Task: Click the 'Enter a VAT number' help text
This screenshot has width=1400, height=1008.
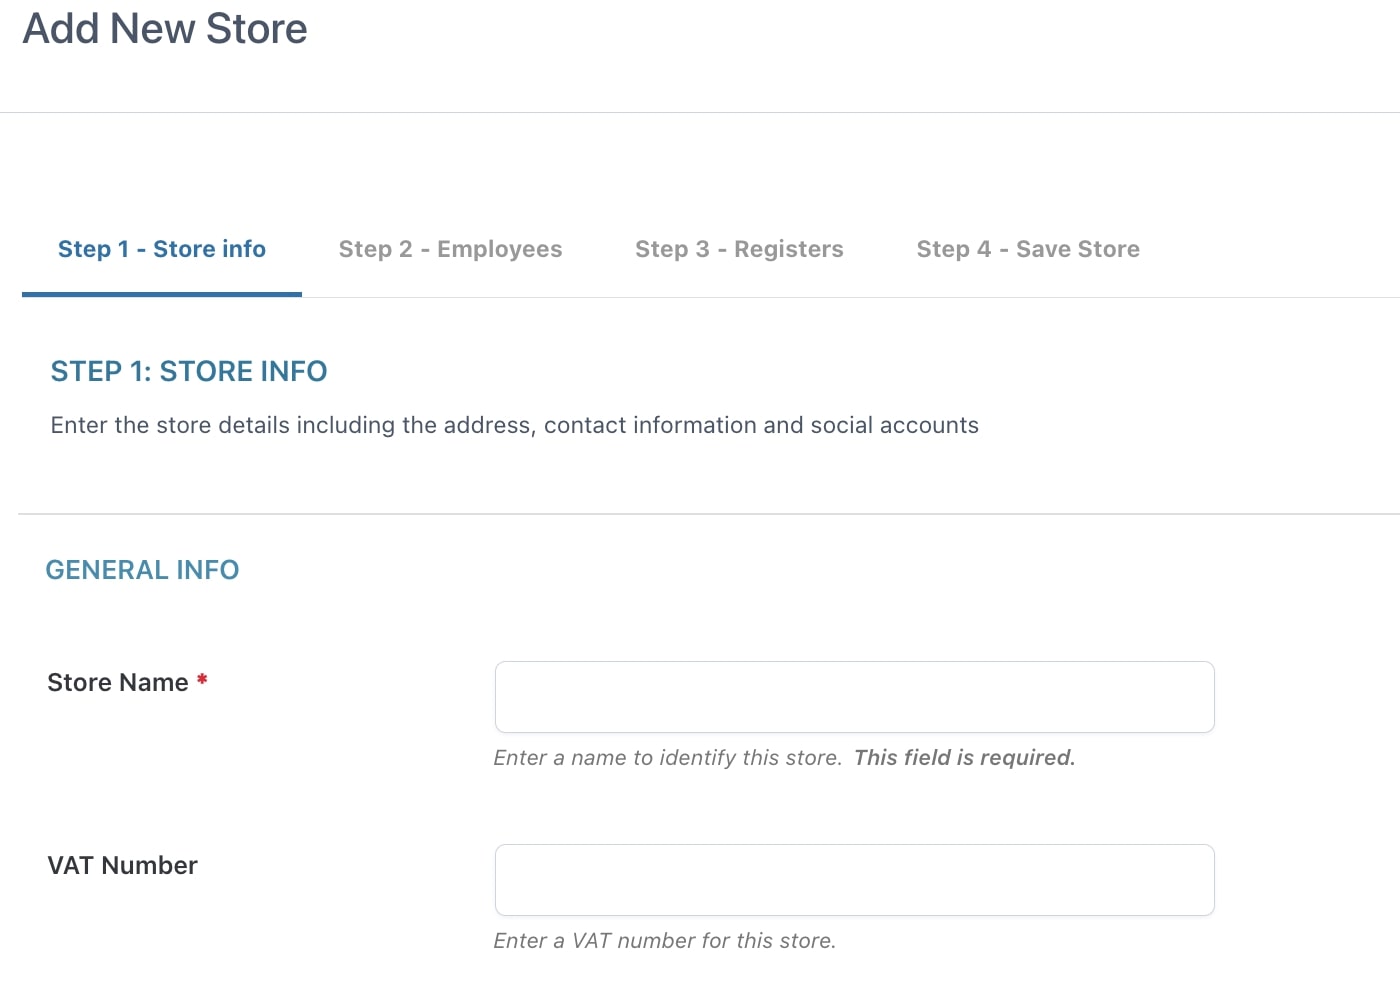Action: point(664,941)
